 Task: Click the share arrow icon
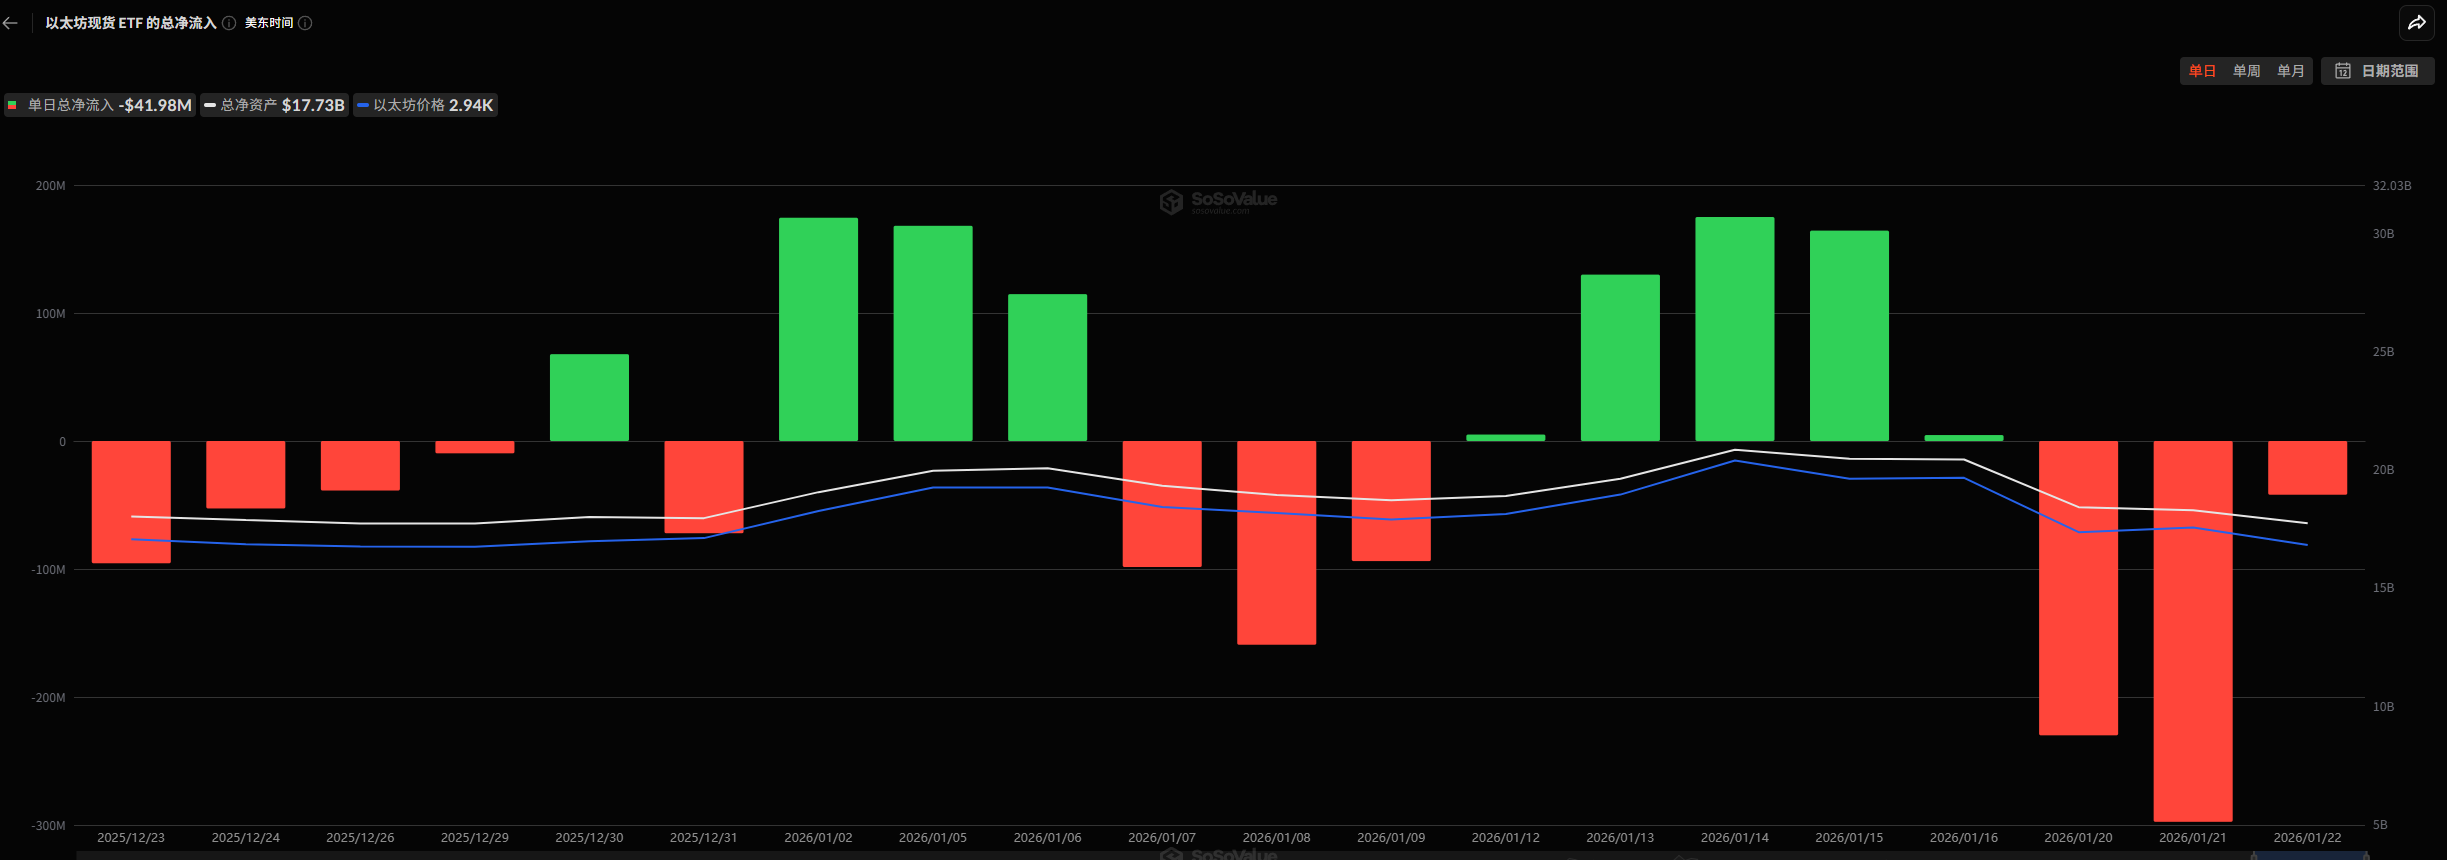click(2416, 23)
